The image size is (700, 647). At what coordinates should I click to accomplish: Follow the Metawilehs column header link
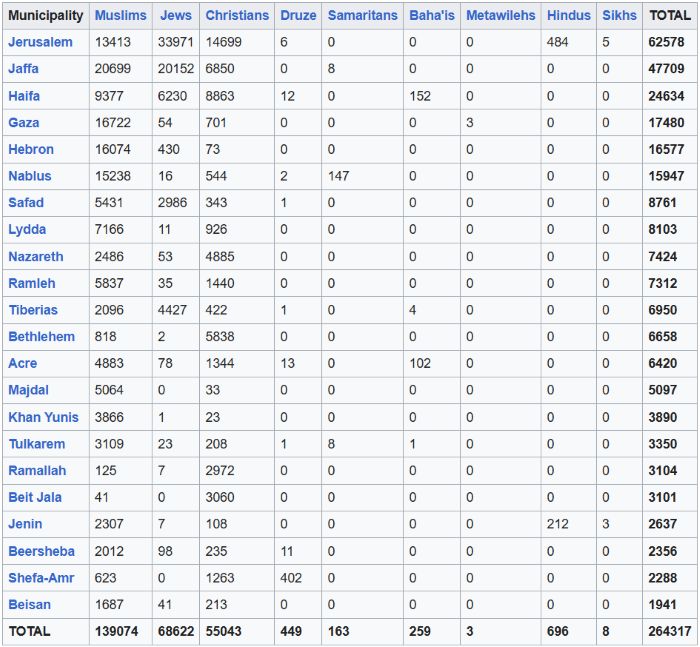501,15
